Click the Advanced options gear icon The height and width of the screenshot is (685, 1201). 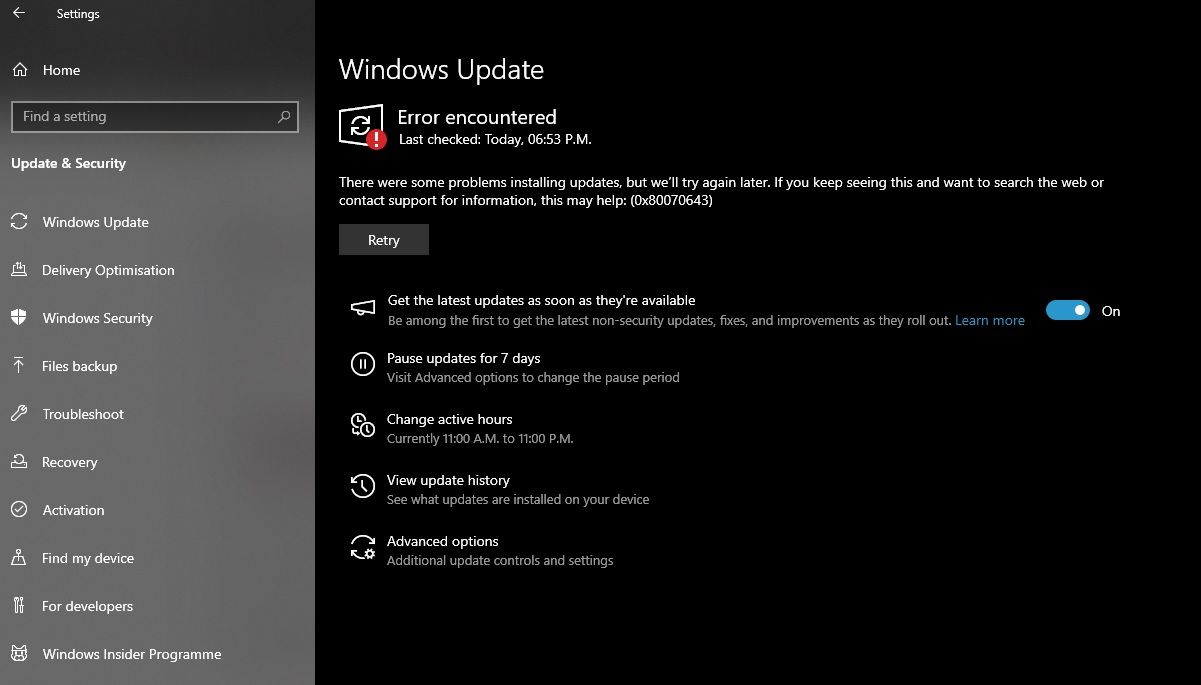point(363,547)
